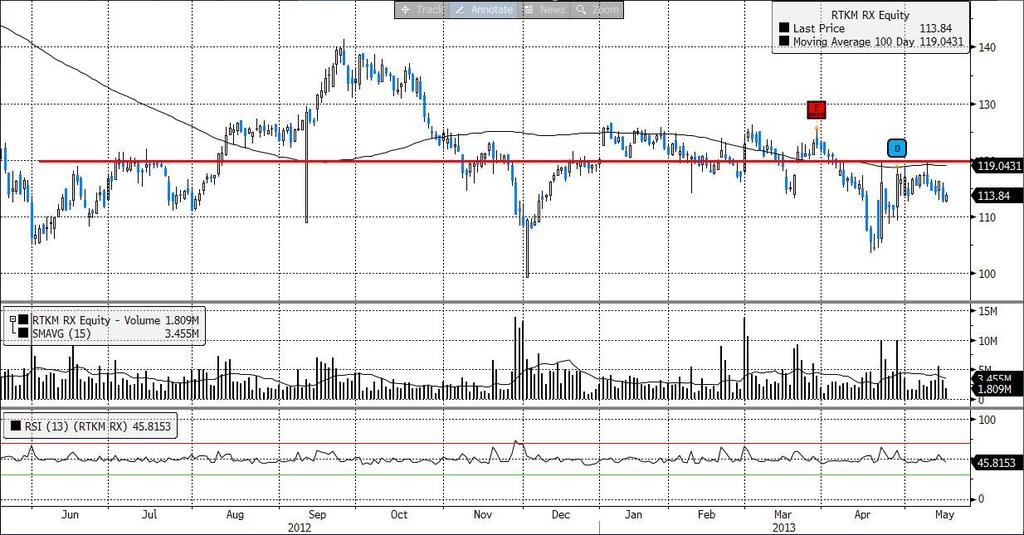Click the red E earnings event marker
This screenshot has height=535, width=1024.
coord(816,110)
